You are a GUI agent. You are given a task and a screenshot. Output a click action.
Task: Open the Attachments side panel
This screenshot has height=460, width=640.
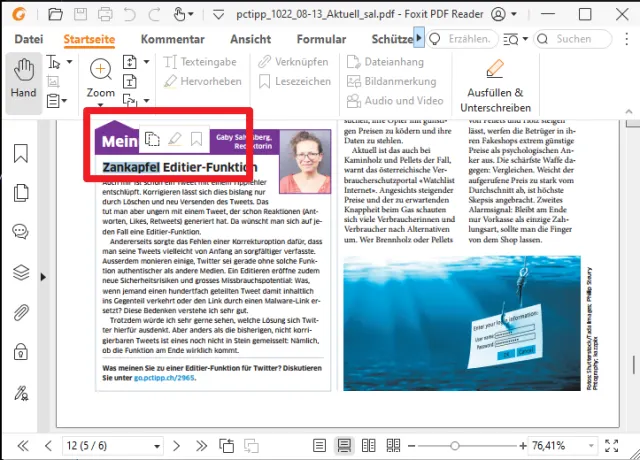[x=21, y=313]
